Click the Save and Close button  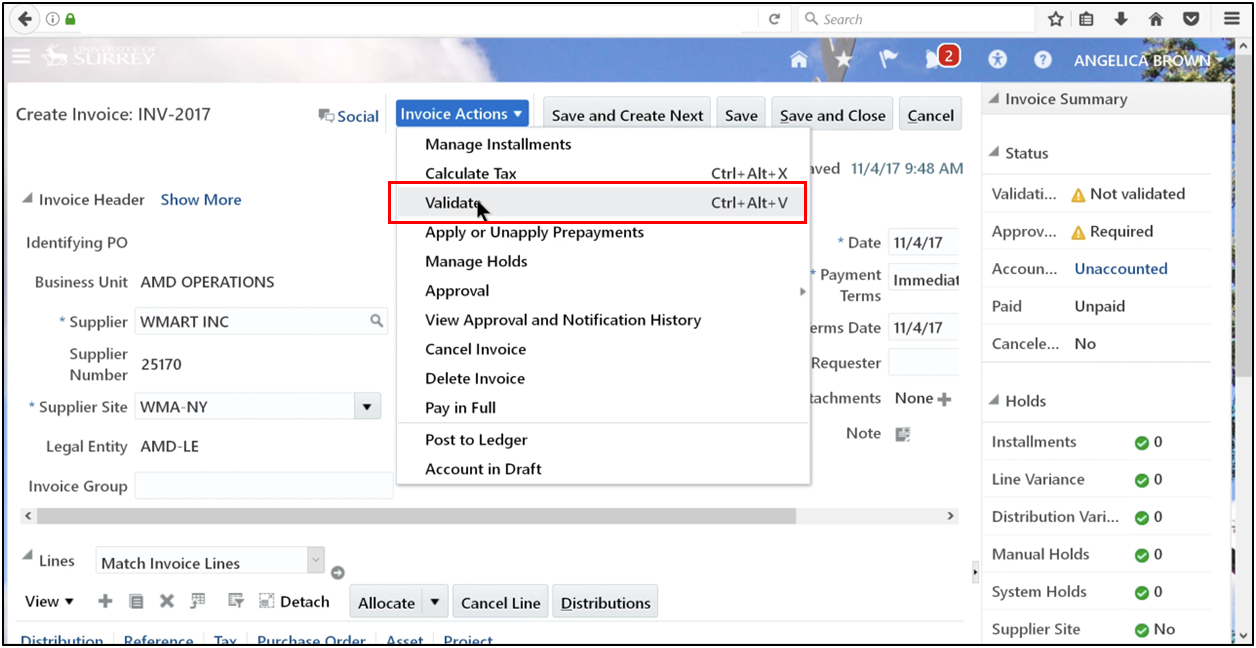point(831,113)
